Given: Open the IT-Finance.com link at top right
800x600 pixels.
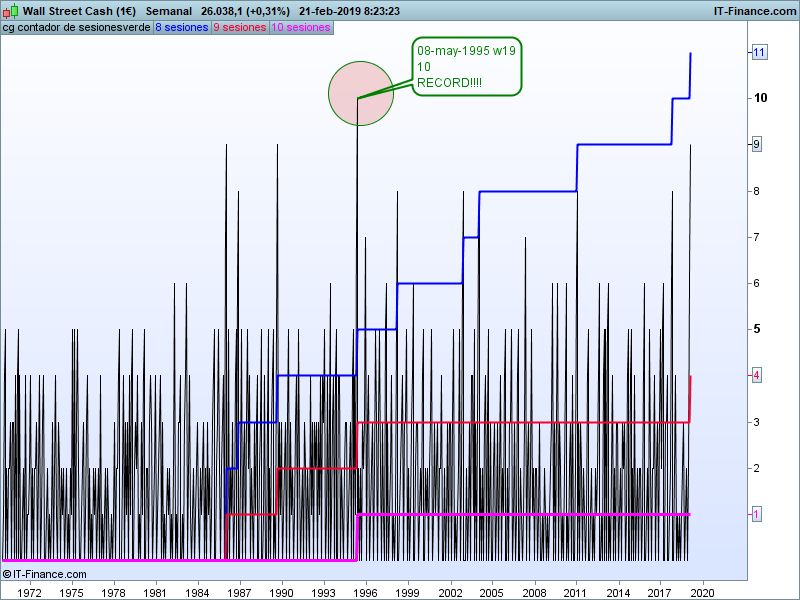Looking at the screenshot, I should coord(753,11).
